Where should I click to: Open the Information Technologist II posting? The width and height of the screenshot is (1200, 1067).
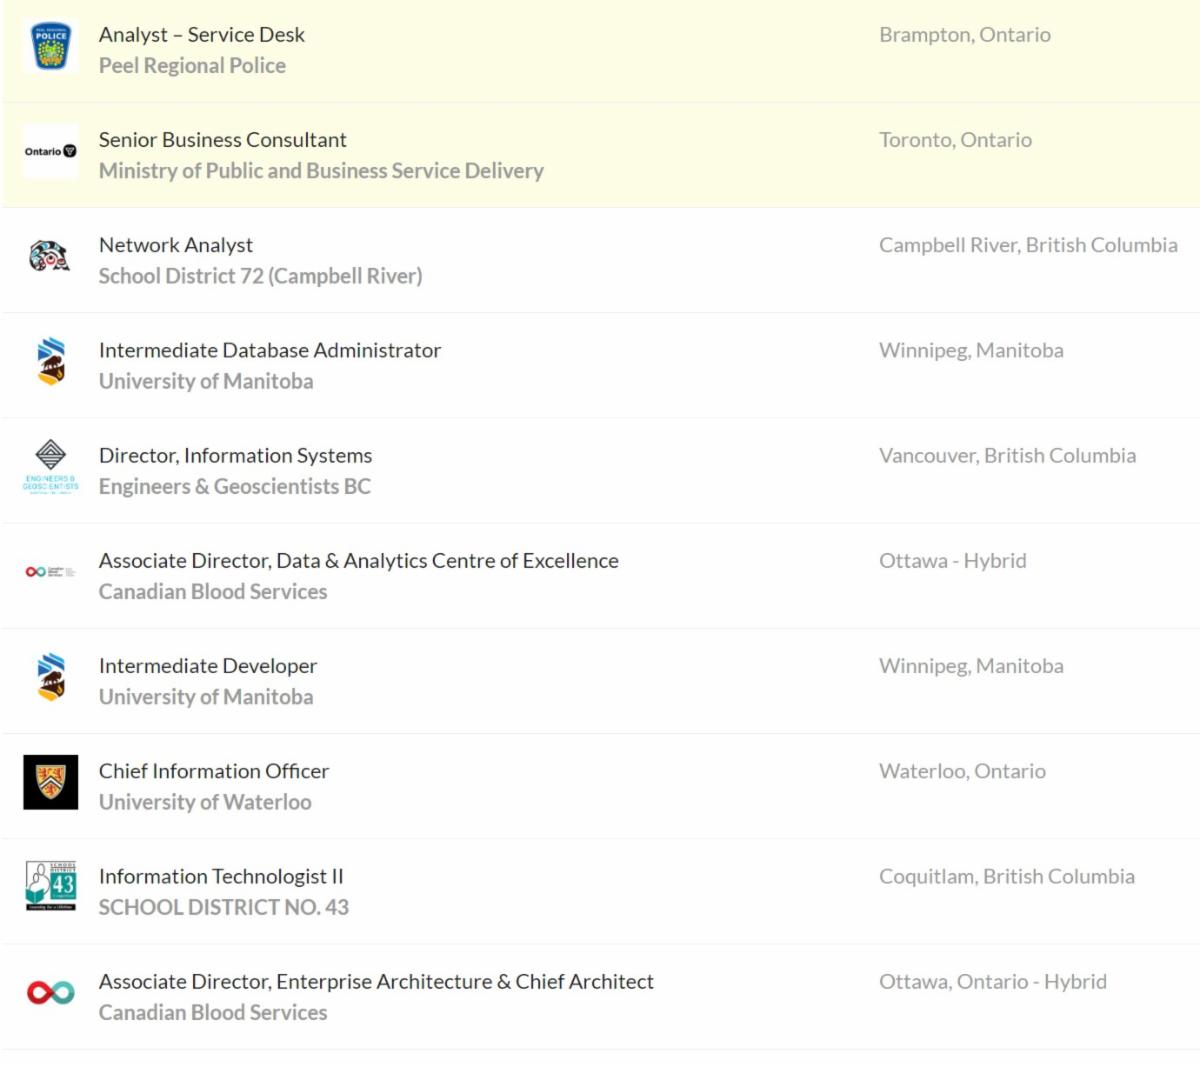(221, 877)
